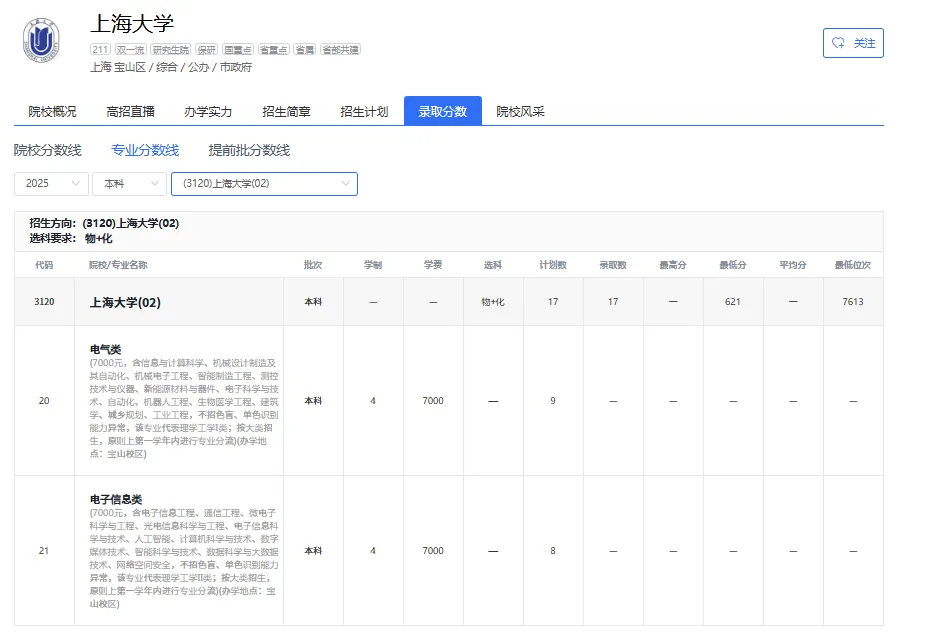
Task: Click the 选科 column header
Action: point(493,265)
